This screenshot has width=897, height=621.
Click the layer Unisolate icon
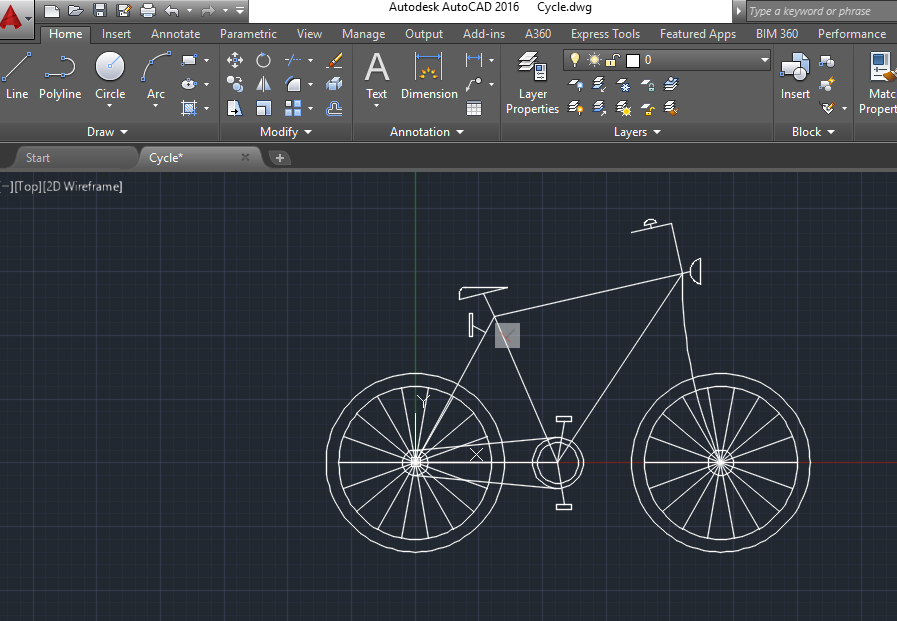[x=600, y=108]
